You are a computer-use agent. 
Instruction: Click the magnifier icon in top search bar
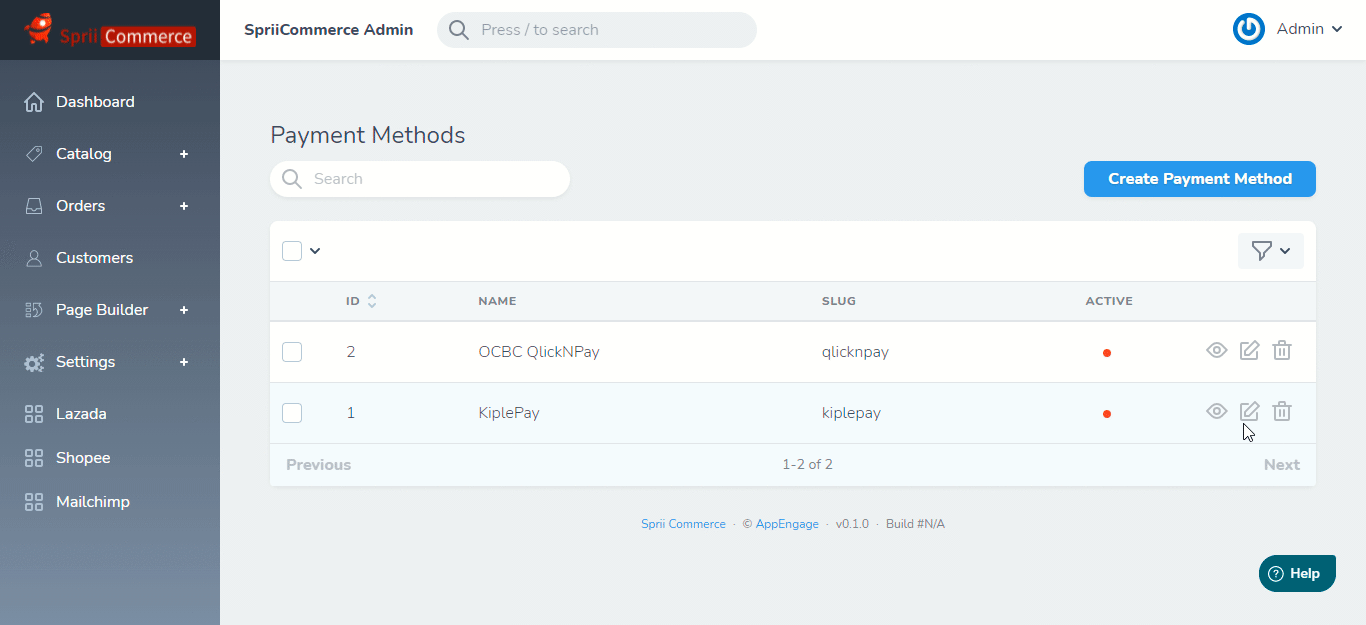point(459,30)
